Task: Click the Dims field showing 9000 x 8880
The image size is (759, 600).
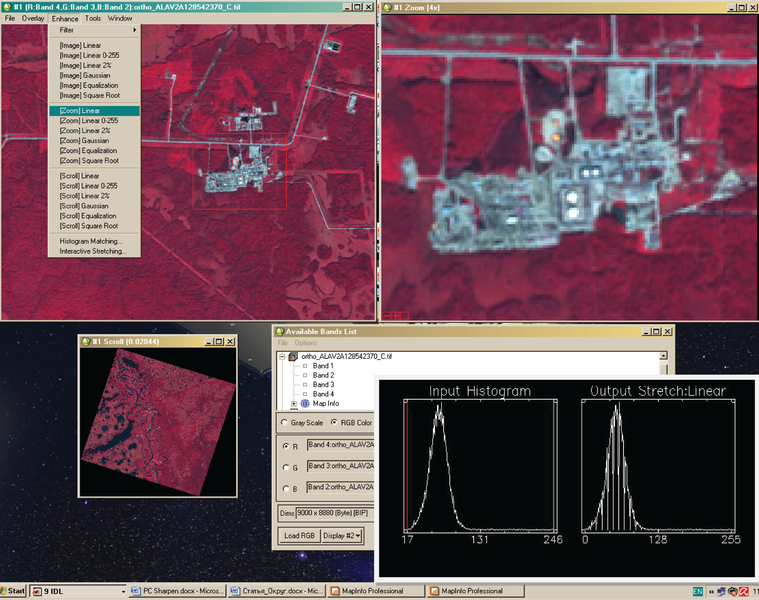Action: click(x=335, y=513)
